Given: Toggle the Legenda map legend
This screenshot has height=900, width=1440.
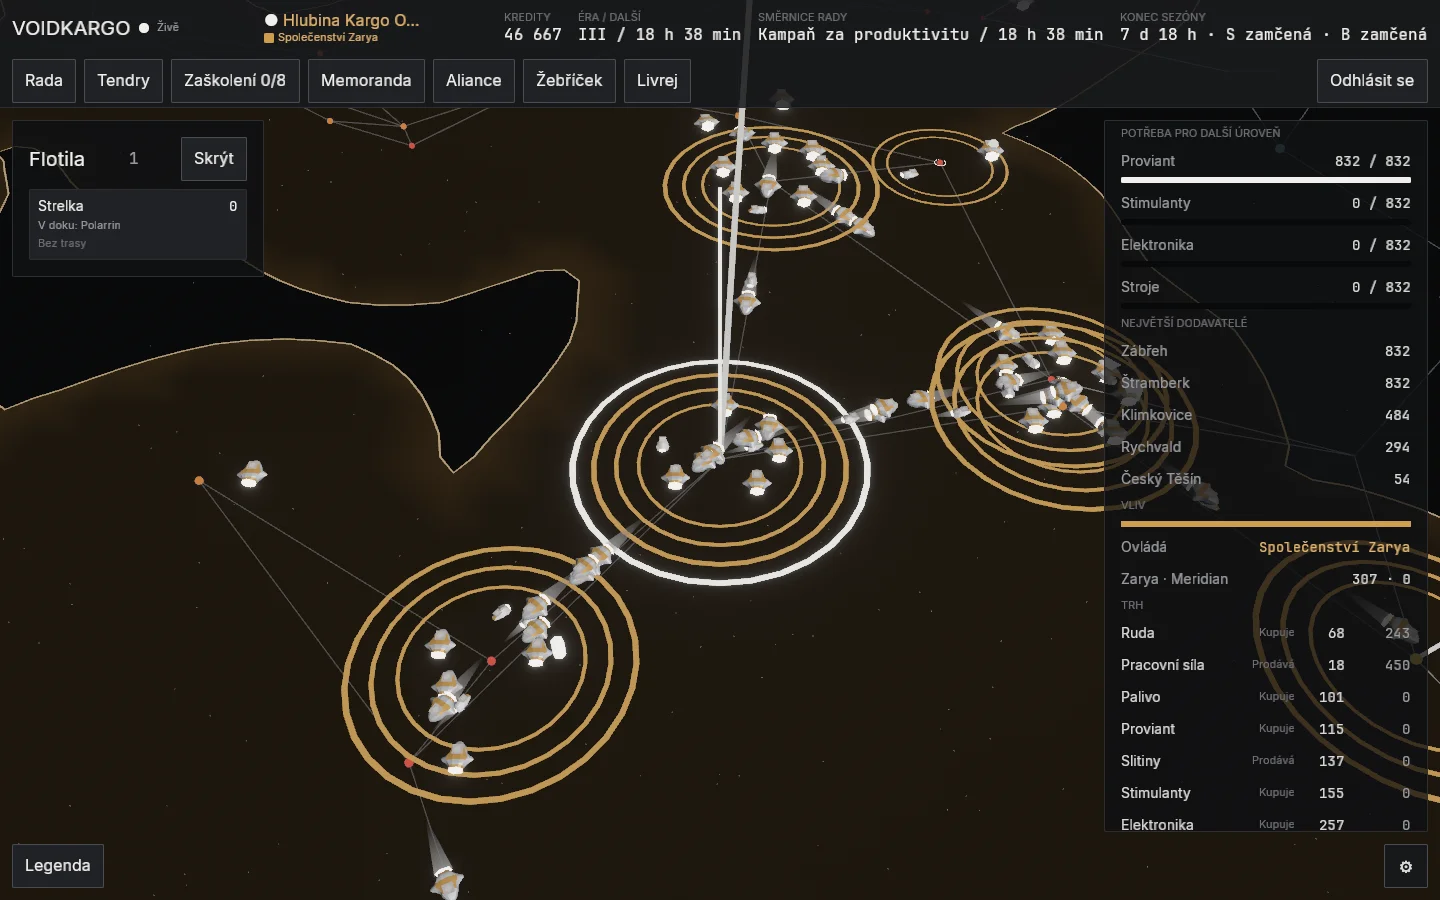Looking at the screenshot, I should pyautogui.click(x=58, y=866).
